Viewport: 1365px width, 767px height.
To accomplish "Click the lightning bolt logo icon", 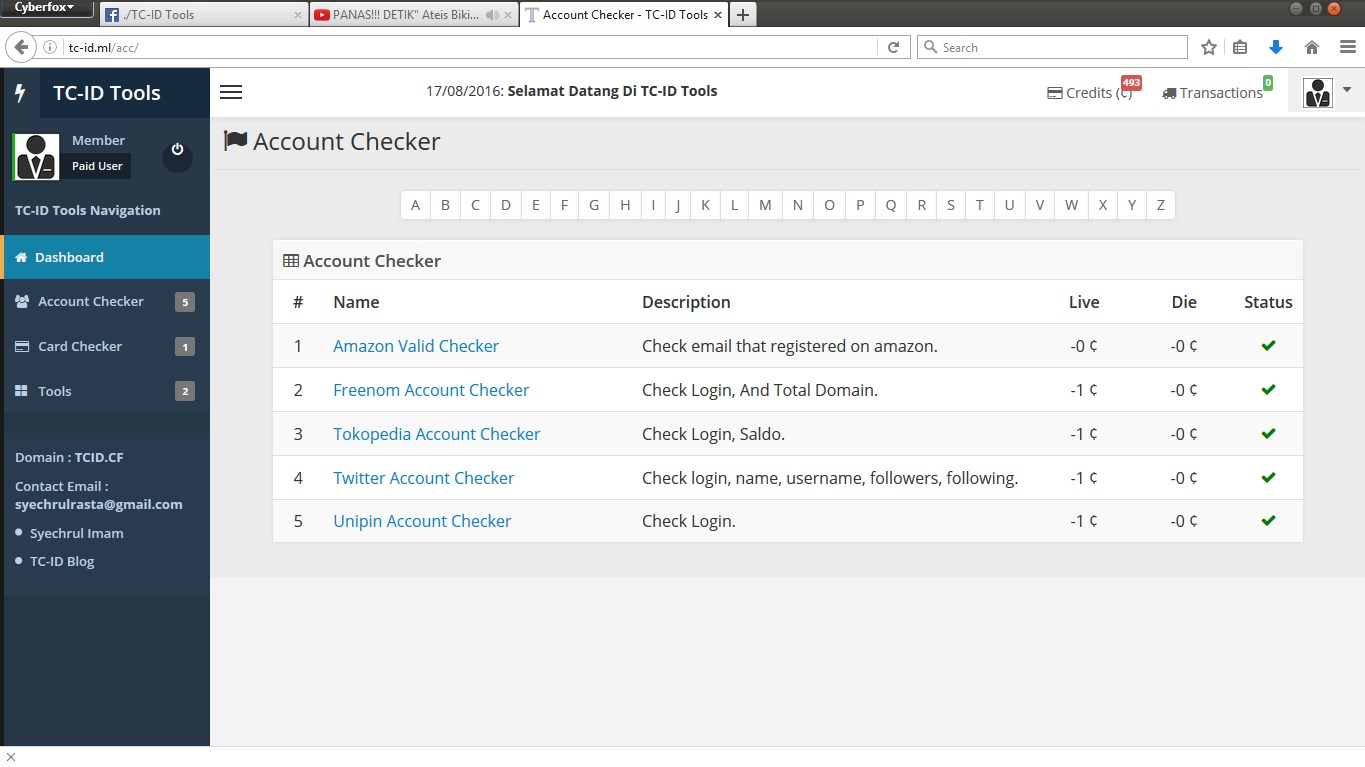I will [x=21, y=93].
